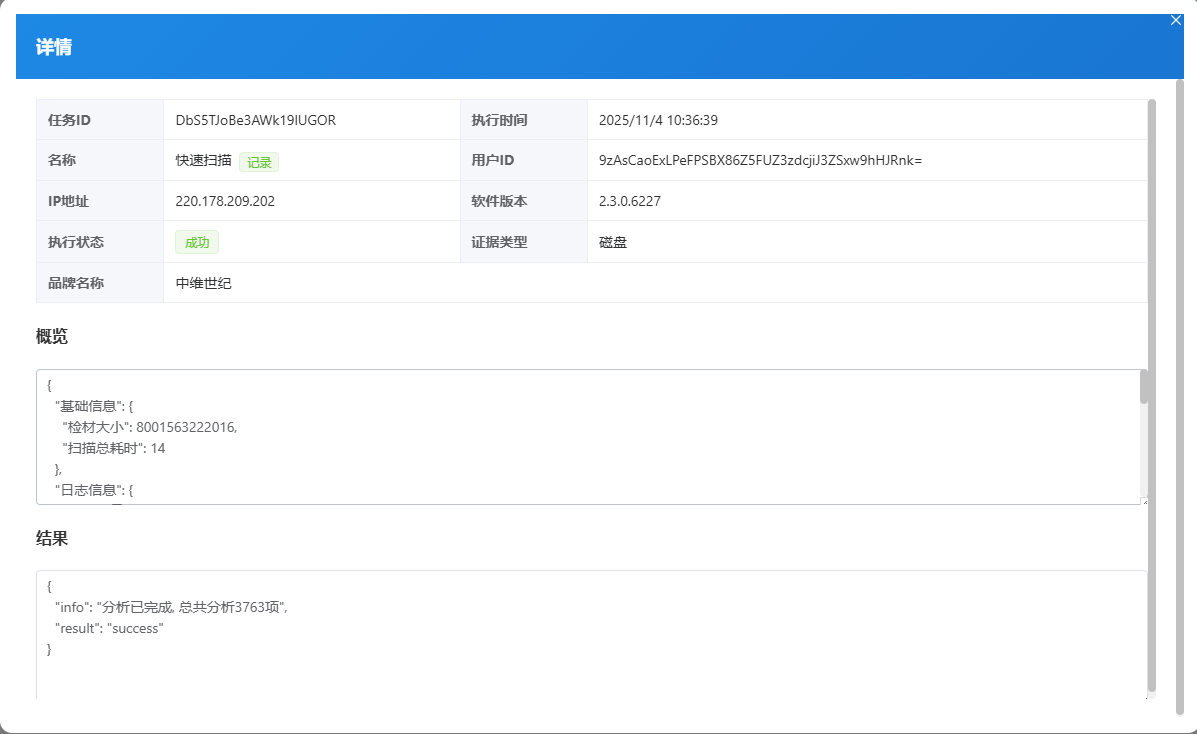The width and height of the screenshot is (1197, 734).
Task: Click the IP address 220.178.209.202
Action: tap(225, 201)
